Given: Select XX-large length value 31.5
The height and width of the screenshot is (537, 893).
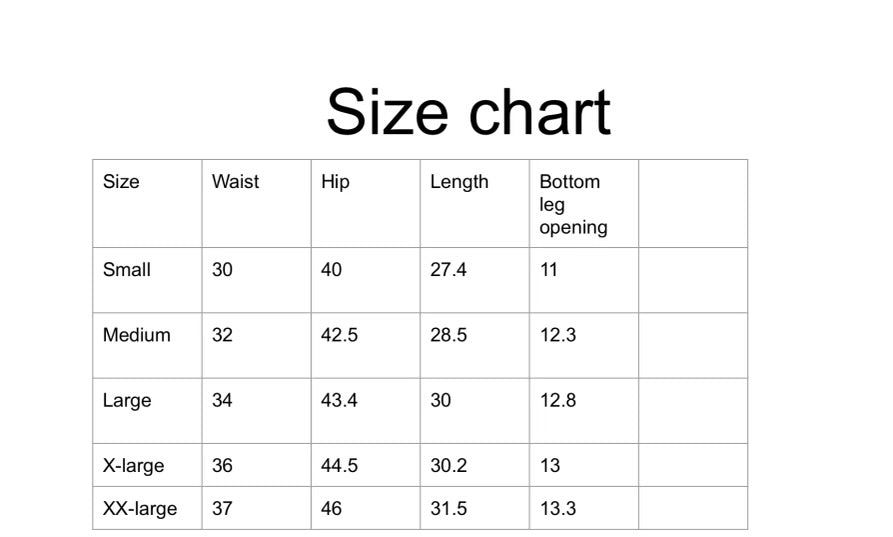Looking at the screenshot, I should coord(448,509).
